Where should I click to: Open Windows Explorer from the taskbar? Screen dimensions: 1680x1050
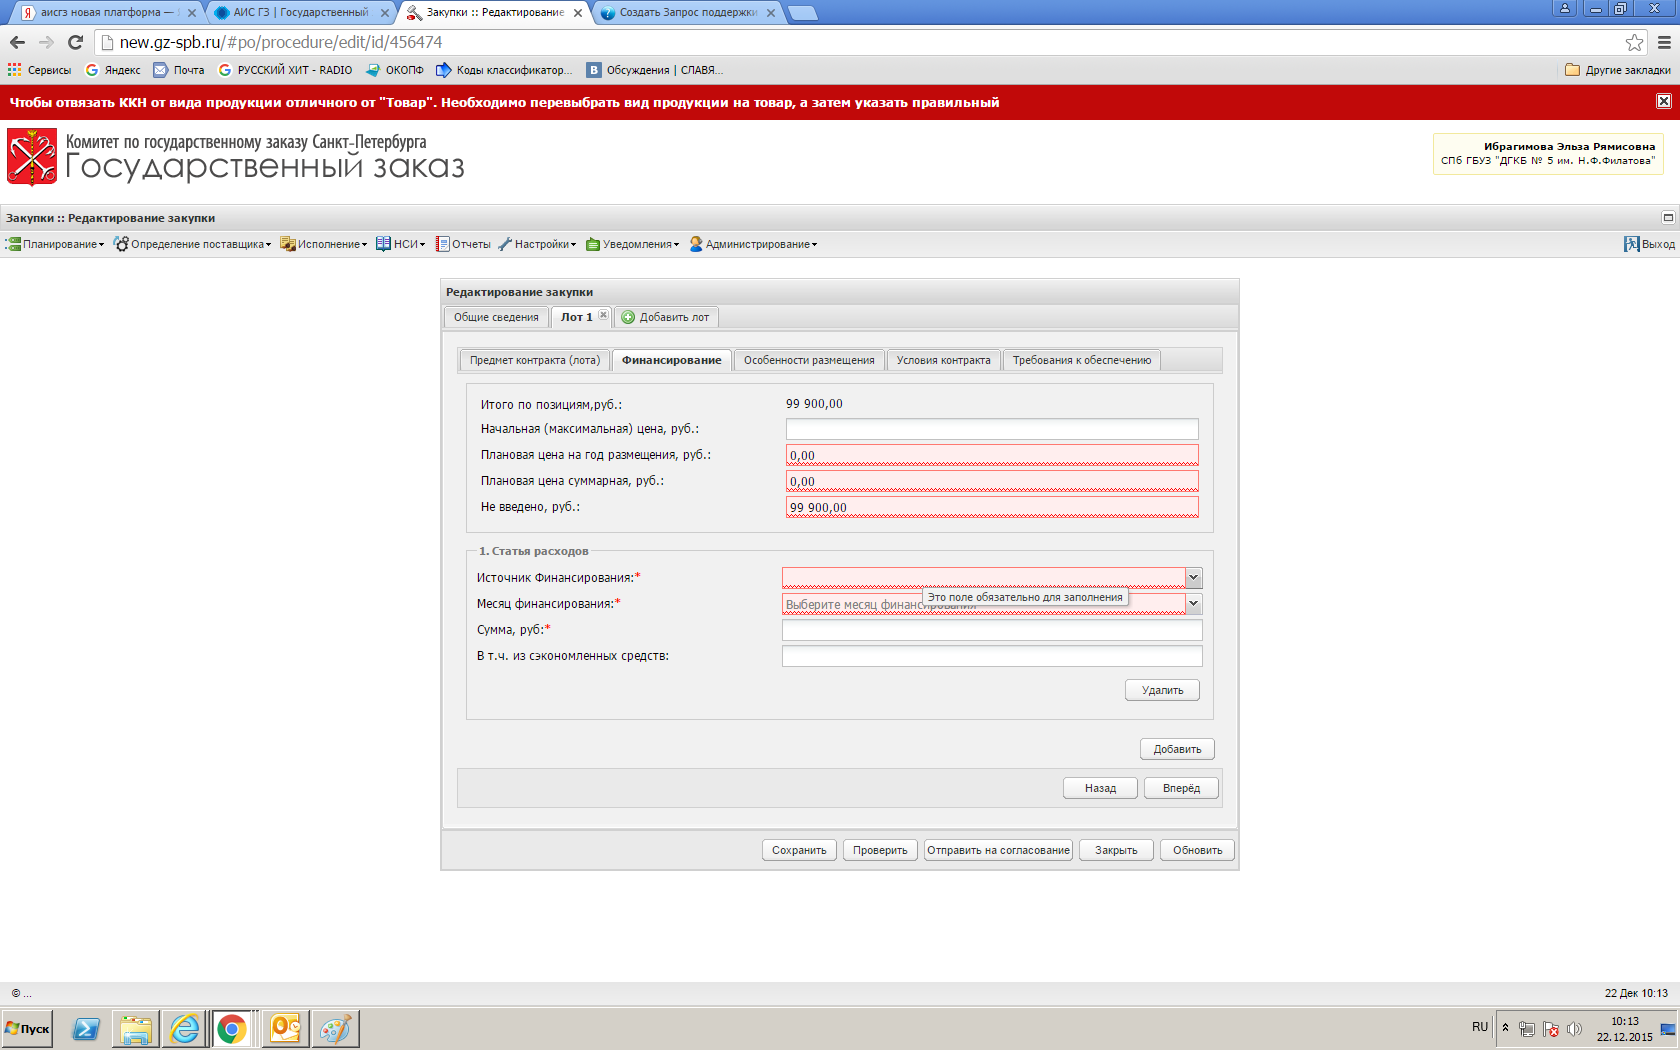(135, 1028)
